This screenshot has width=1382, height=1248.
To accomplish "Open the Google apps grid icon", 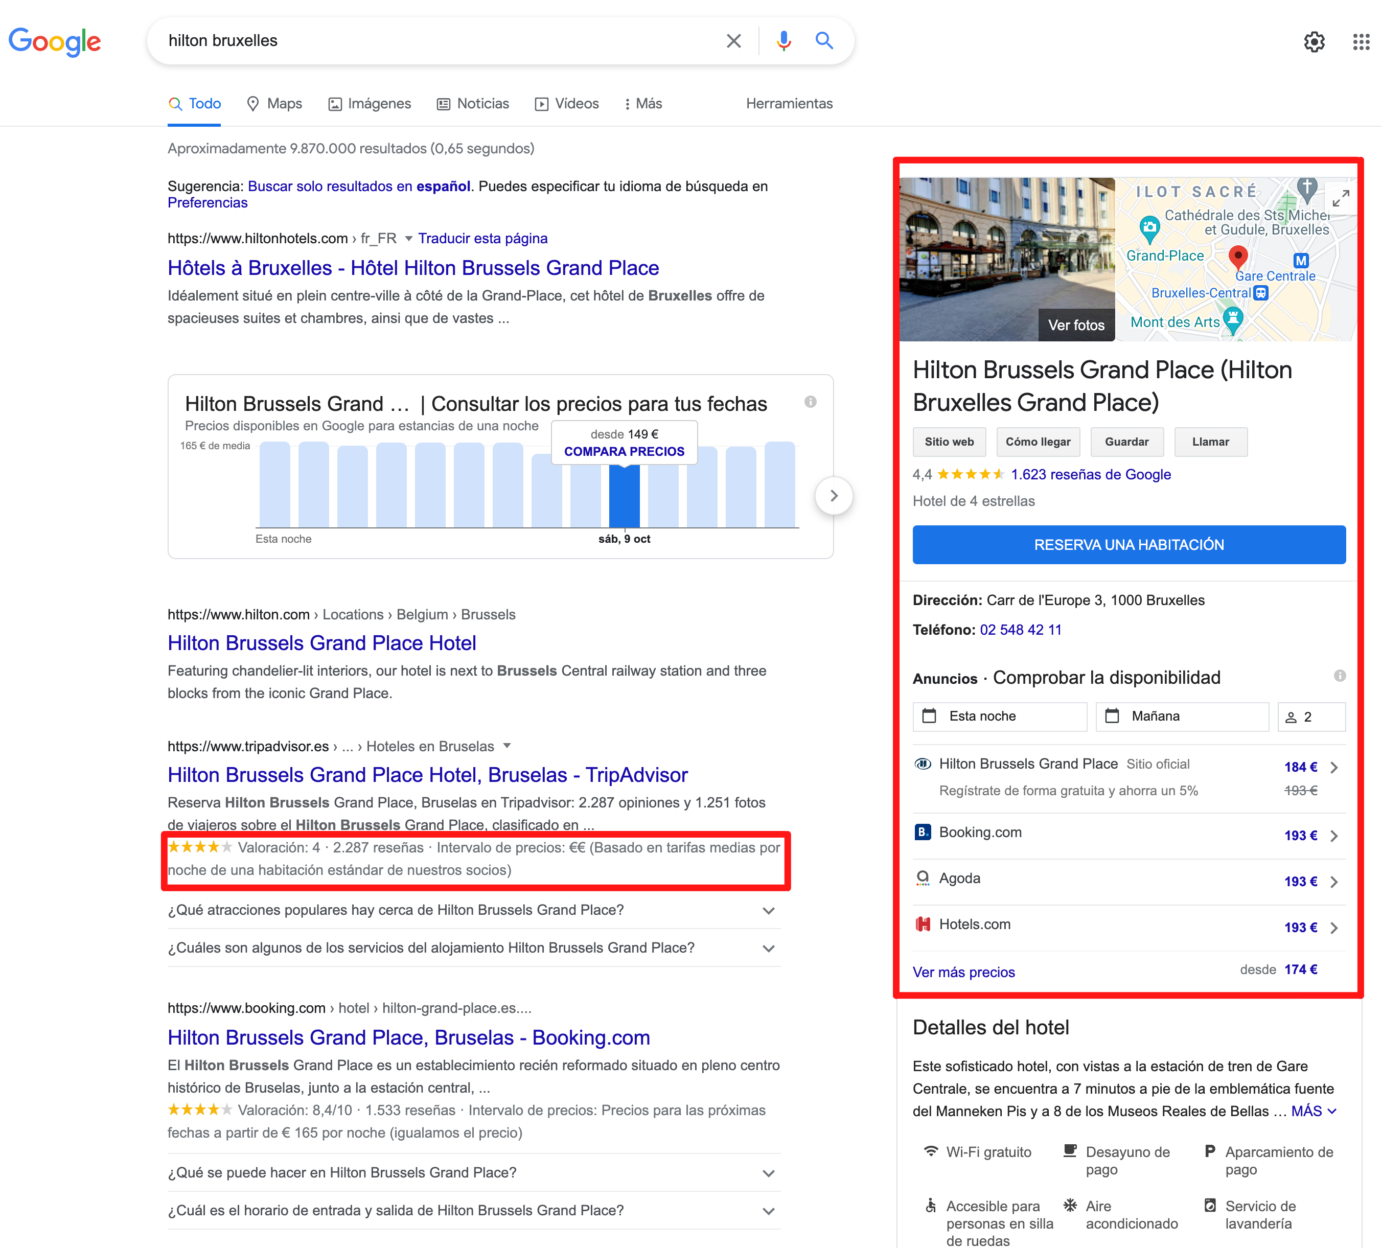I will [x=1361, y=42].
